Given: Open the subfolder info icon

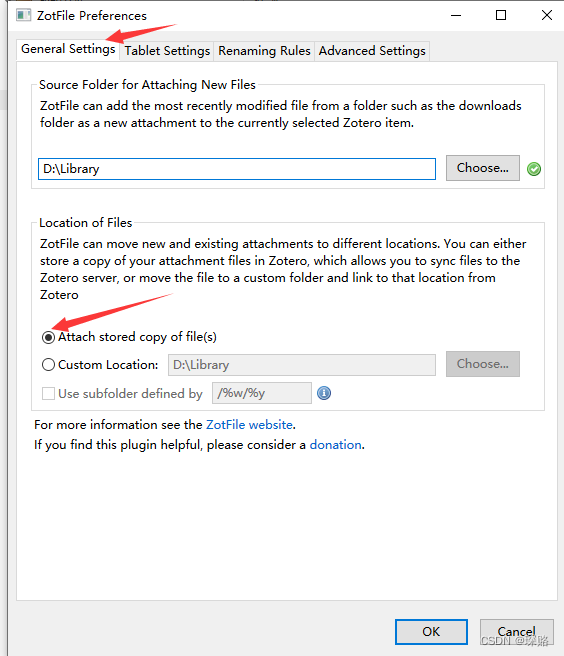Looking at the screenshot, I should [x=324, y=393].
